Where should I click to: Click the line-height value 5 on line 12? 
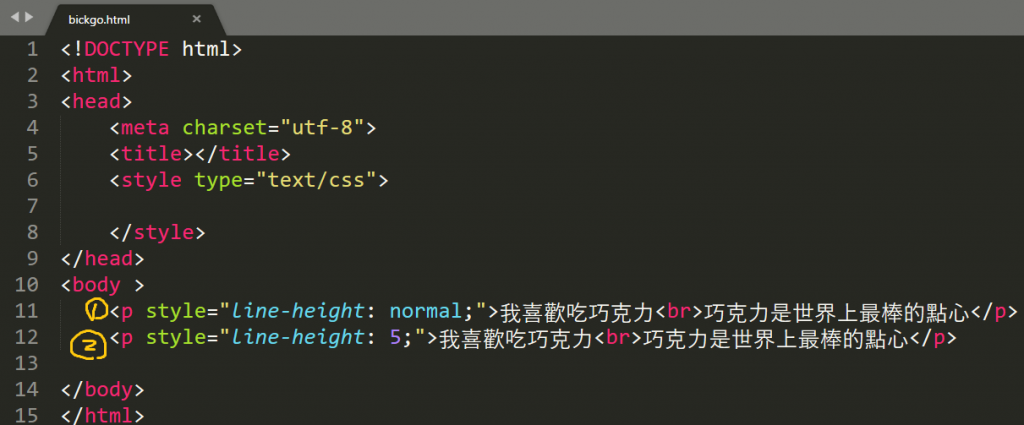point(396,338)
